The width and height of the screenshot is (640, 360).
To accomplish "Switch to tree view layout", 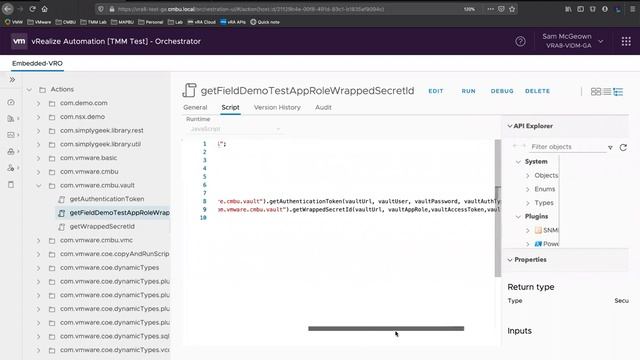I will click(x=618, y=91).
